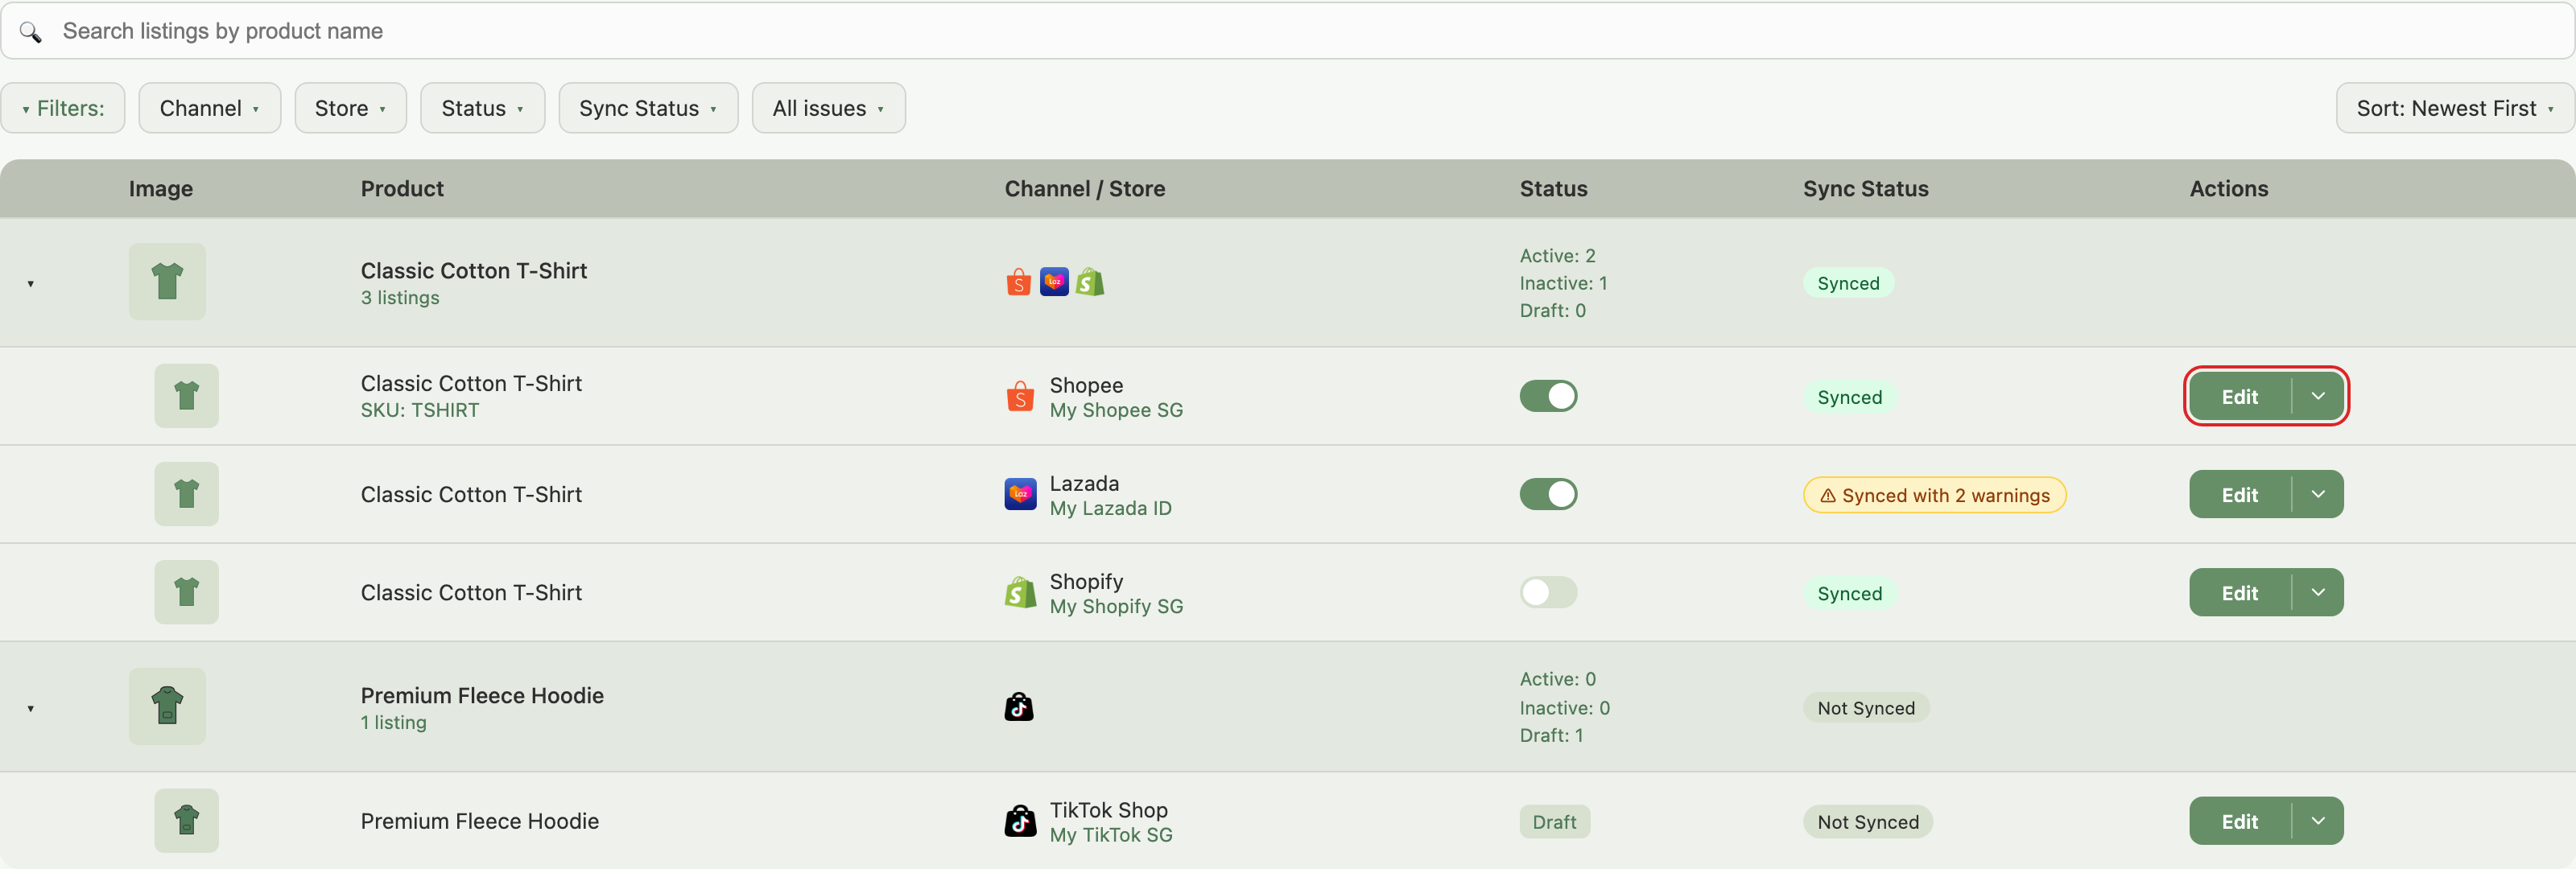Click Shopify logo next to My Shopify SG
This screenshot has height=869, width=2576.
point(1020,592)
